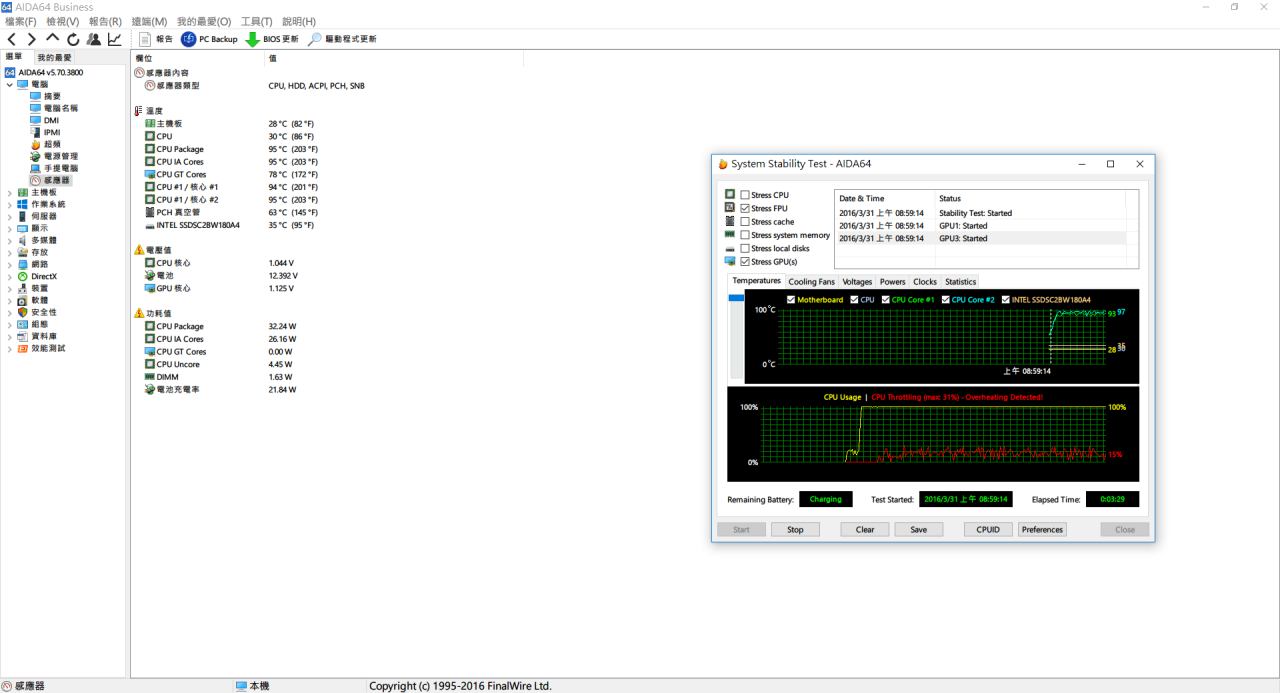Expand the 伺服器 tree branch
1280x693 pixels.
point(10,216)
